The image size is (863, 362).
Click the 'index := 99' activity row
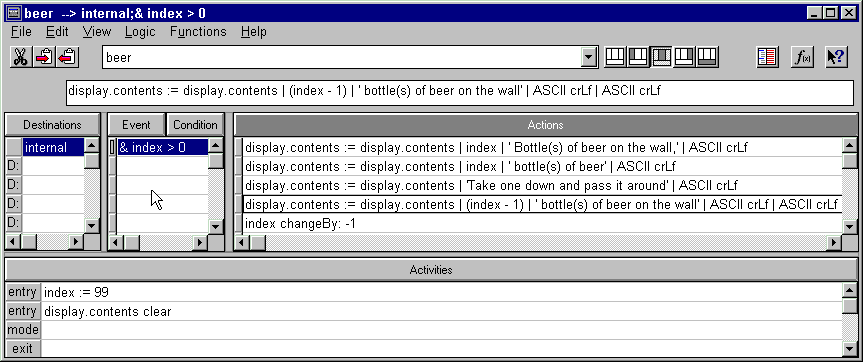(x=442, y=292)
